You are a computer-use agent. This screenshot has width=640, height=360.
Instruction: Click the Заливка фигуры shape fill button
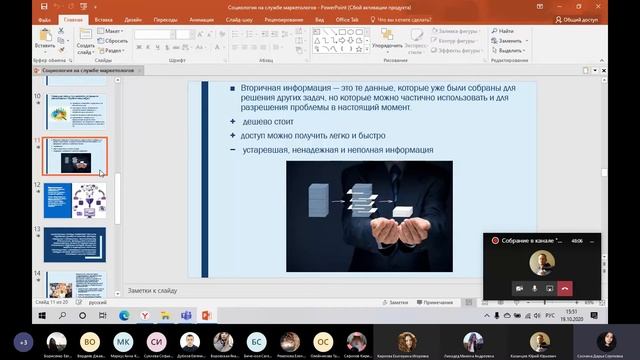point(455,31)
